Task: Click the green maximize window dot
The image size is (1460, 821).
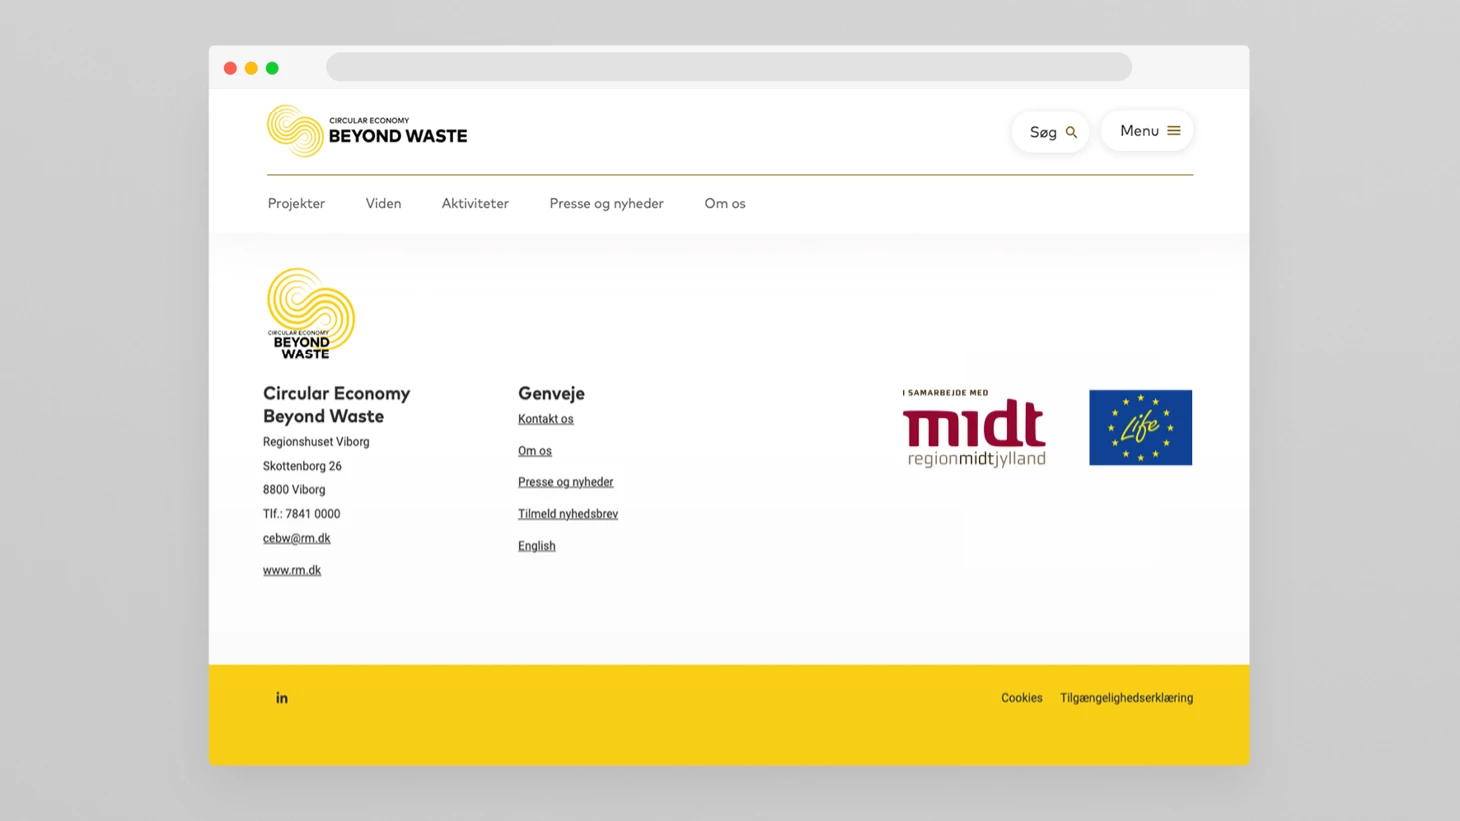Action: click(272, 68)
